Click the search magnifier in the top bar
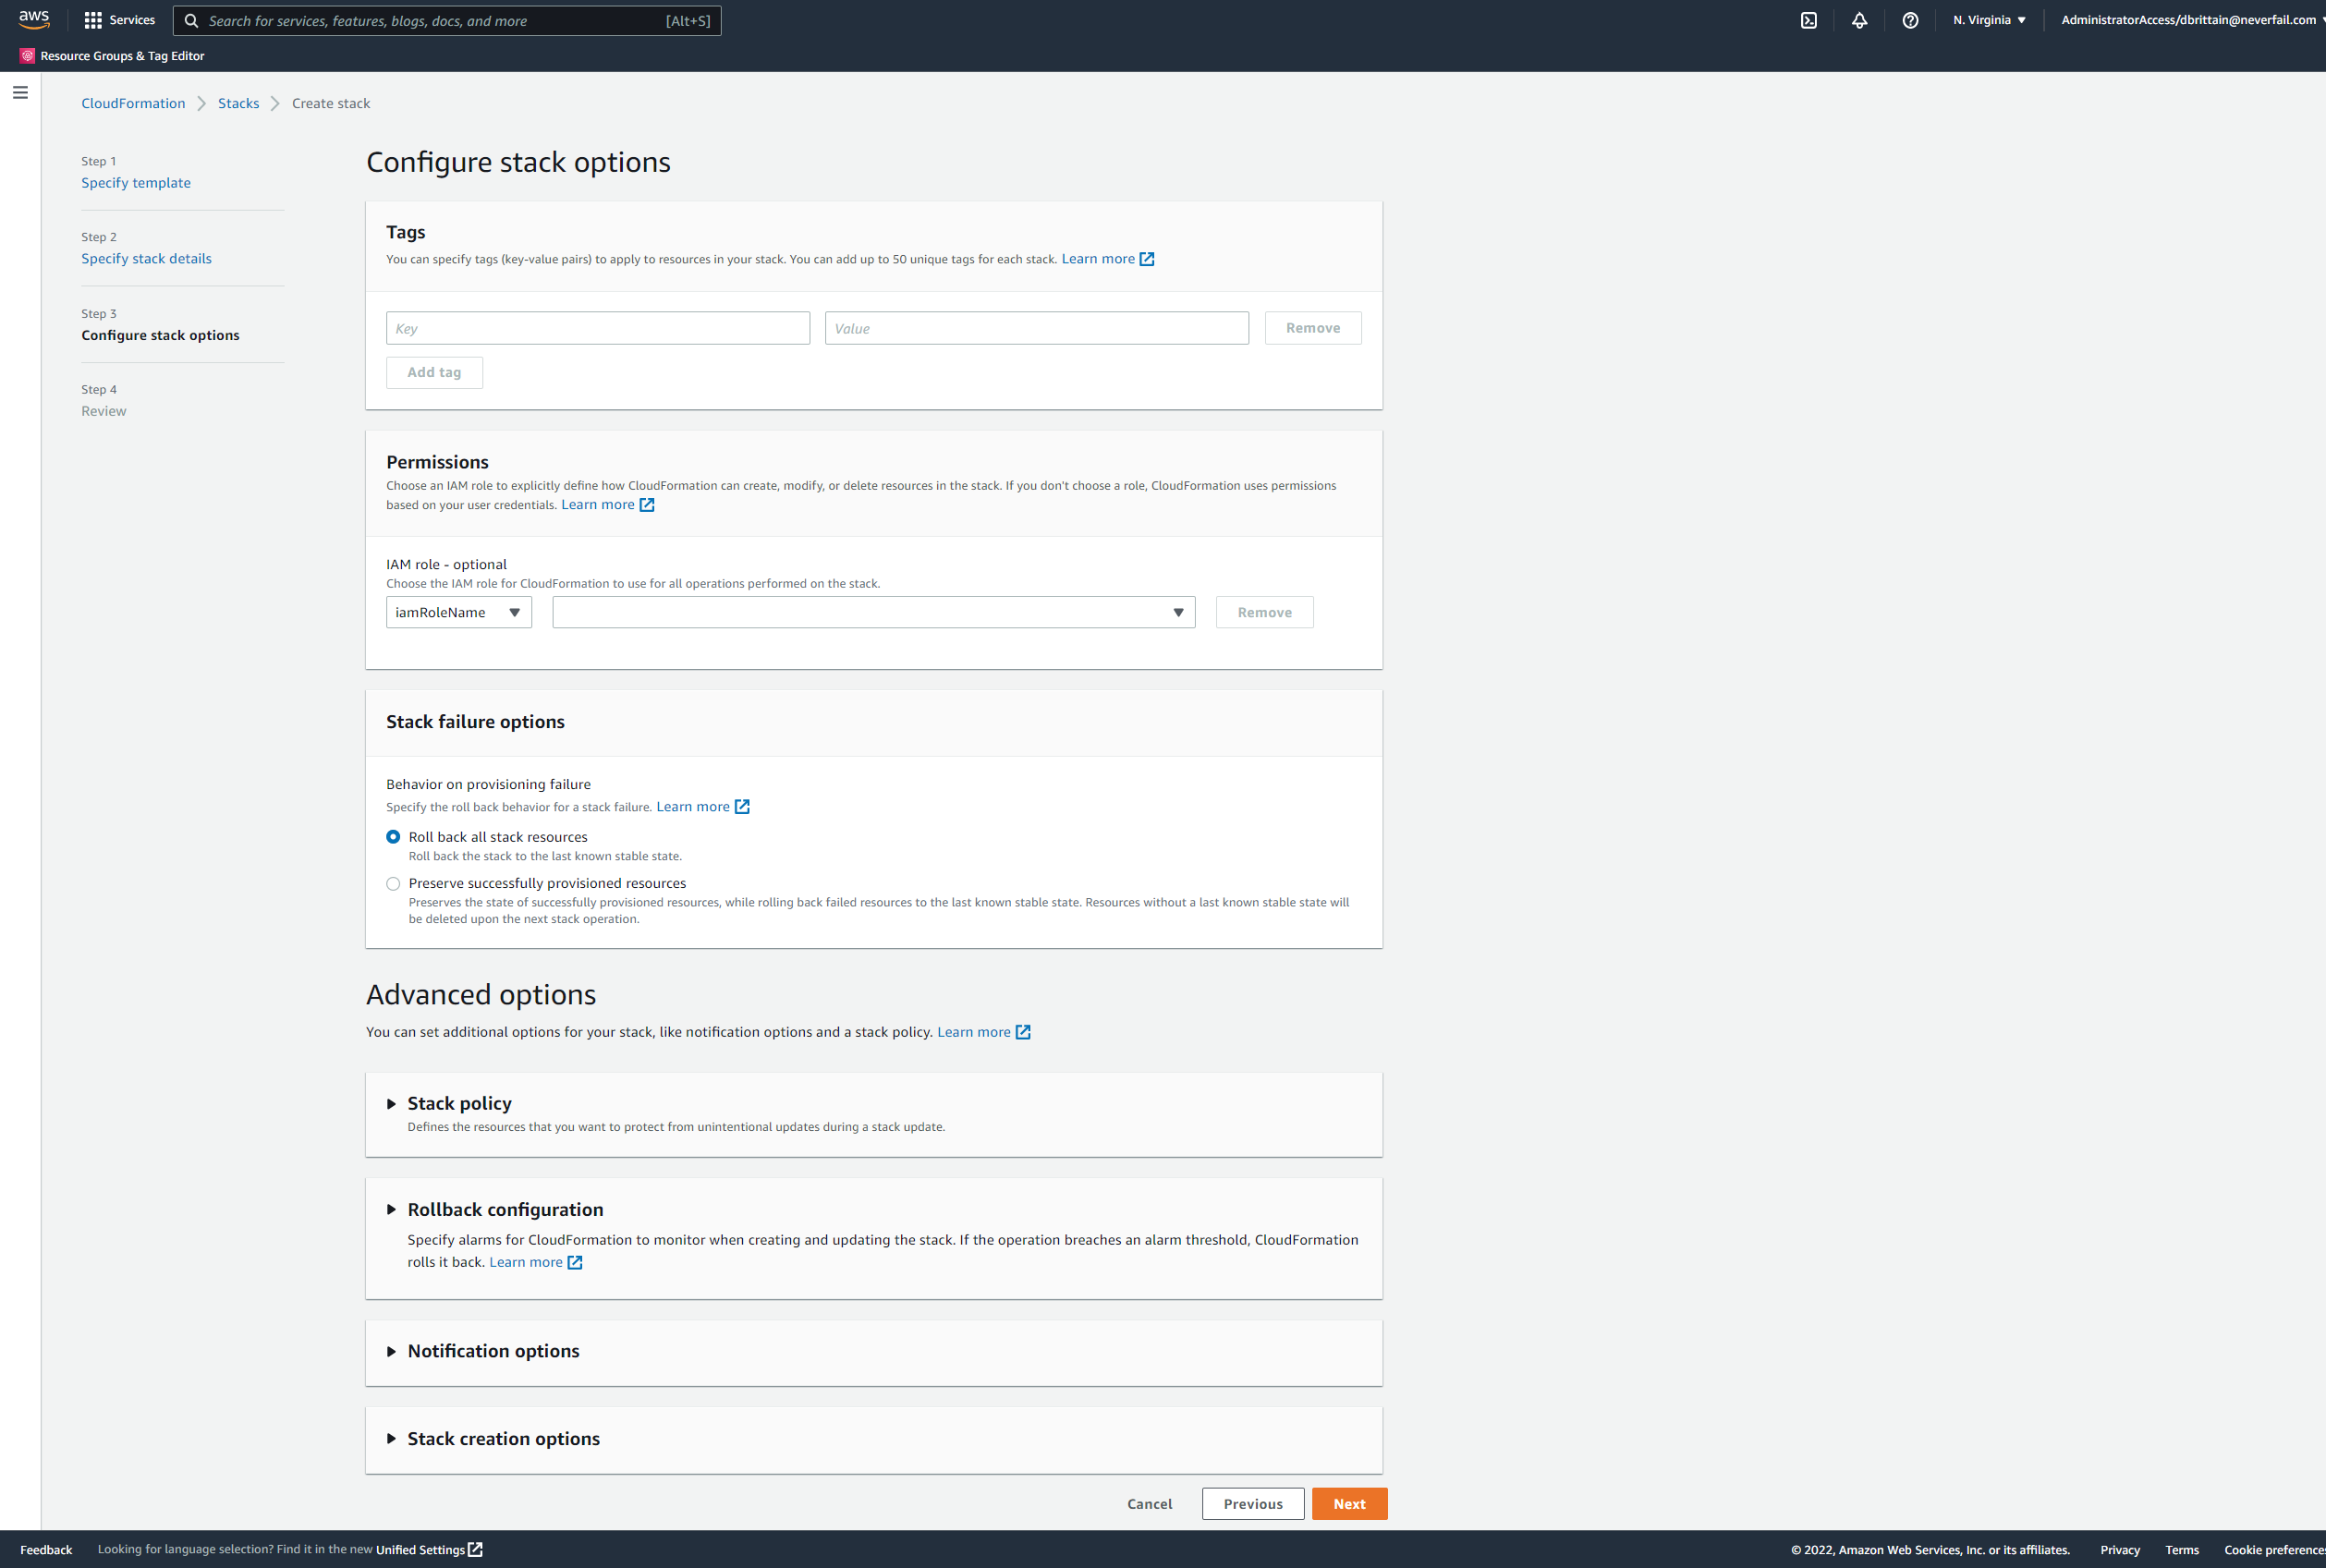 click(190, 20)
